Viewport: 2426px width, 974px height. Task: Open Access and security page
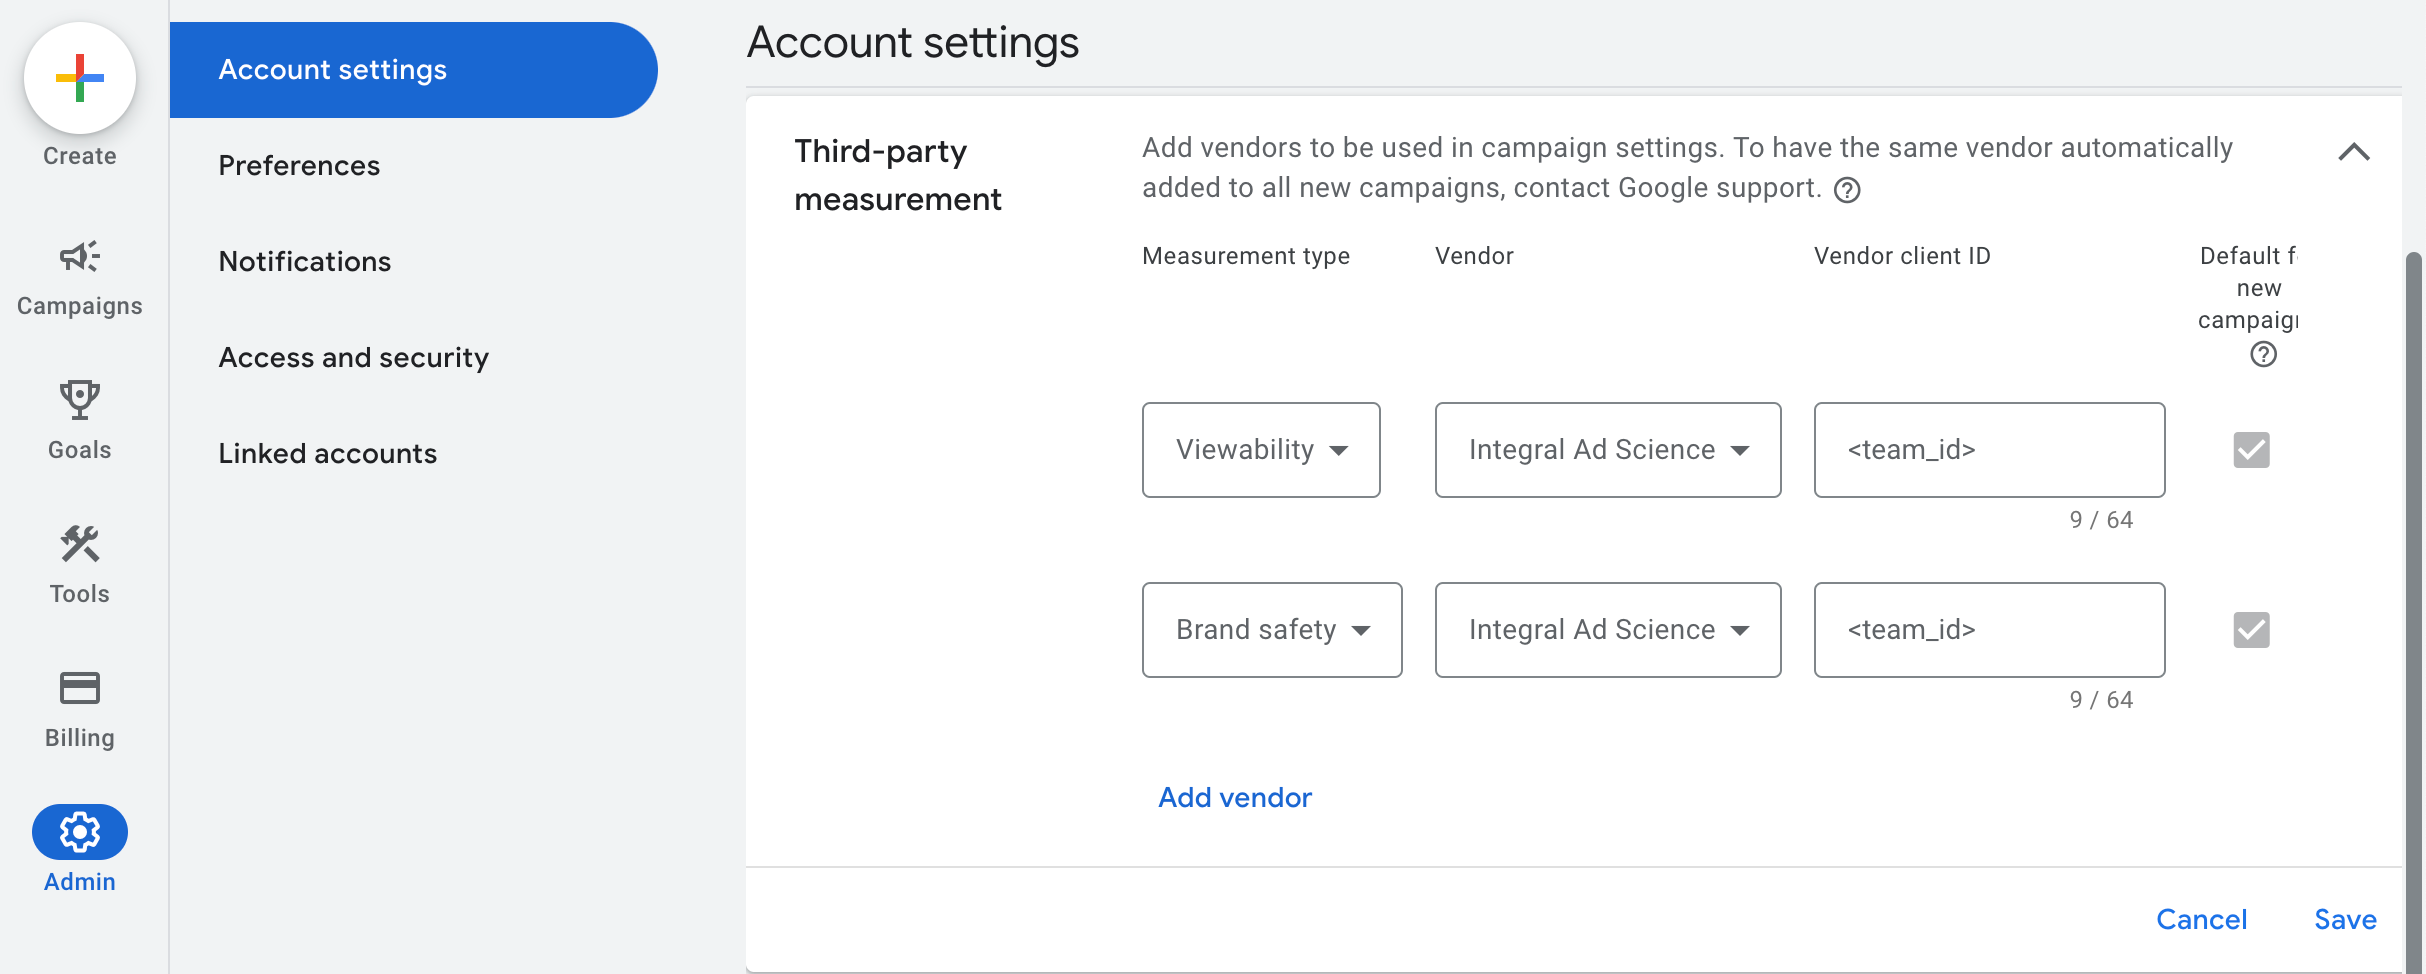[x=353, y=357]
